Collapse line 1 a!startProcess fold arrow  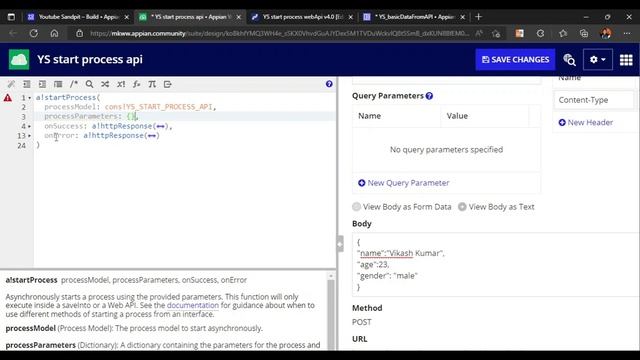(x=29, y=98)
